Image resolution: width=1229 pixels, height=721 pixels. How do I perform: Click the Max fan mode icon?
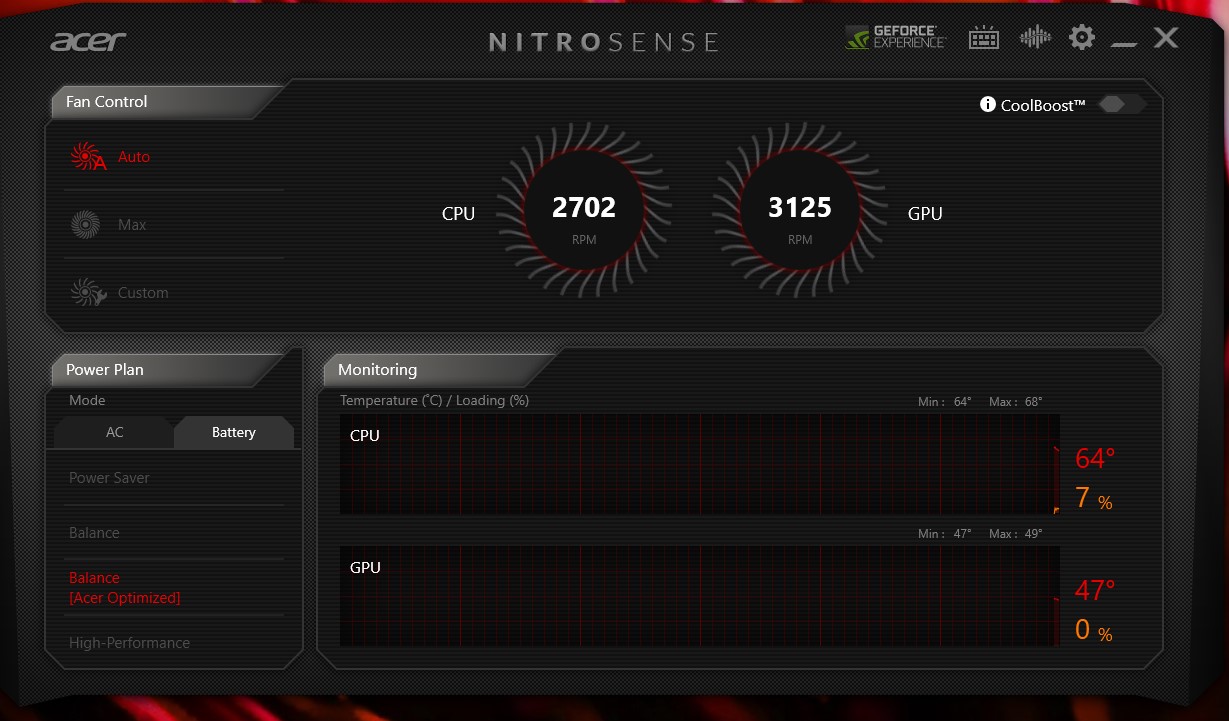click(x=86, y=225)
